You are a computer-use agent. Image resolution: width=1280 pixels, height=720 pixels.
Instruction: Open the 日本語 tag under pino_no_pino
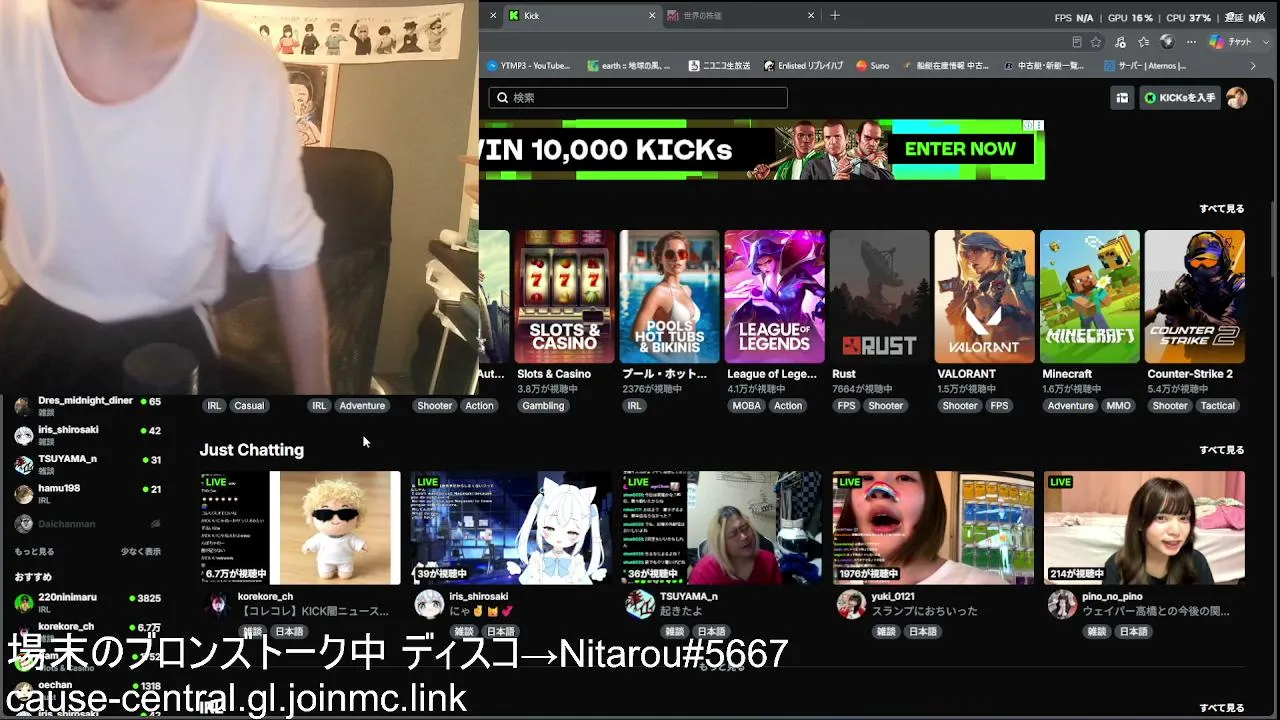pyautogui.click(x=1134, y=632)
